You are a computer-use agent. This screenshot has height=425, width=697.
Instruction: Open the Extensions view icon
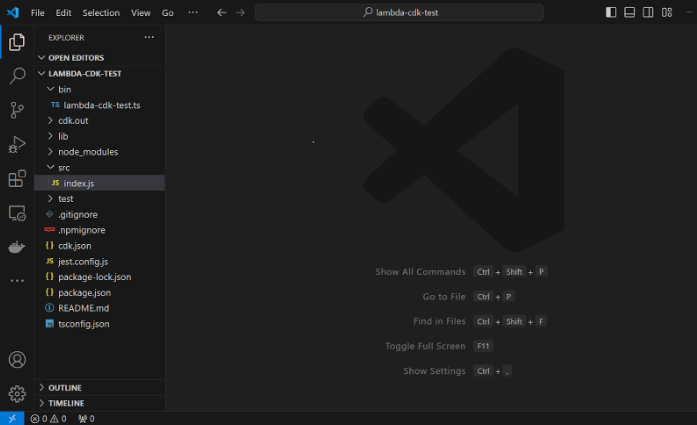tap(17, 179)
